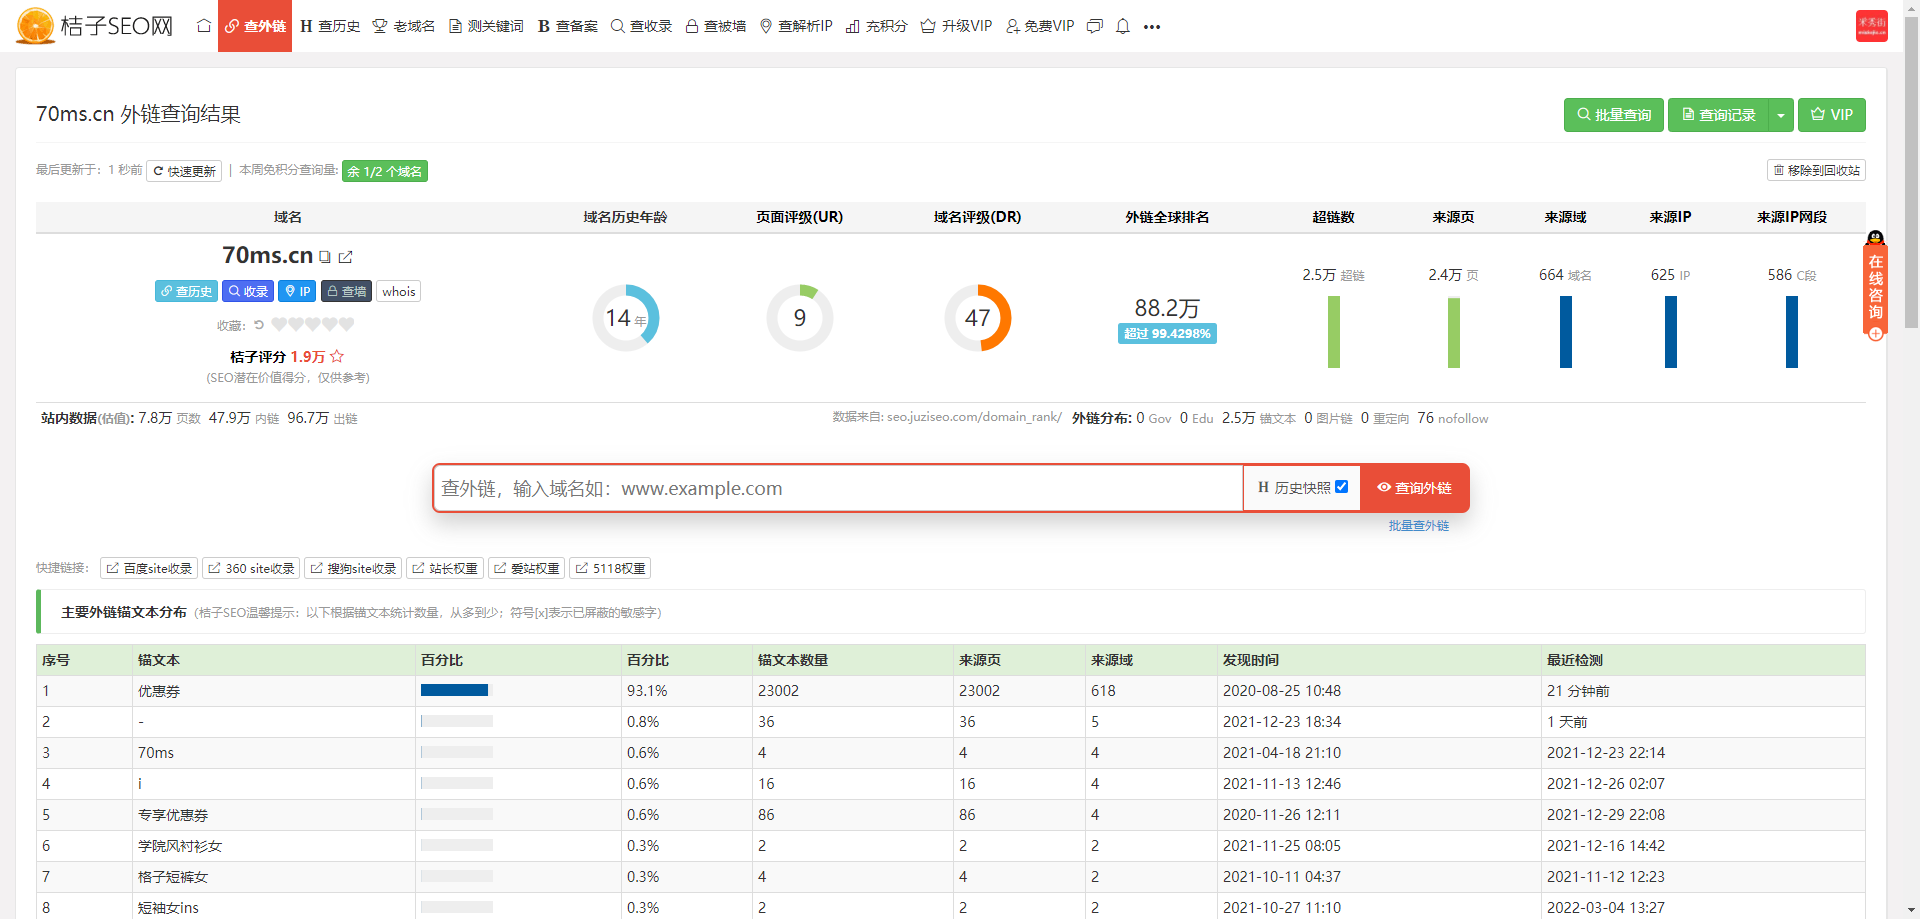Rate with the fifth heart icon

(346, 325)
